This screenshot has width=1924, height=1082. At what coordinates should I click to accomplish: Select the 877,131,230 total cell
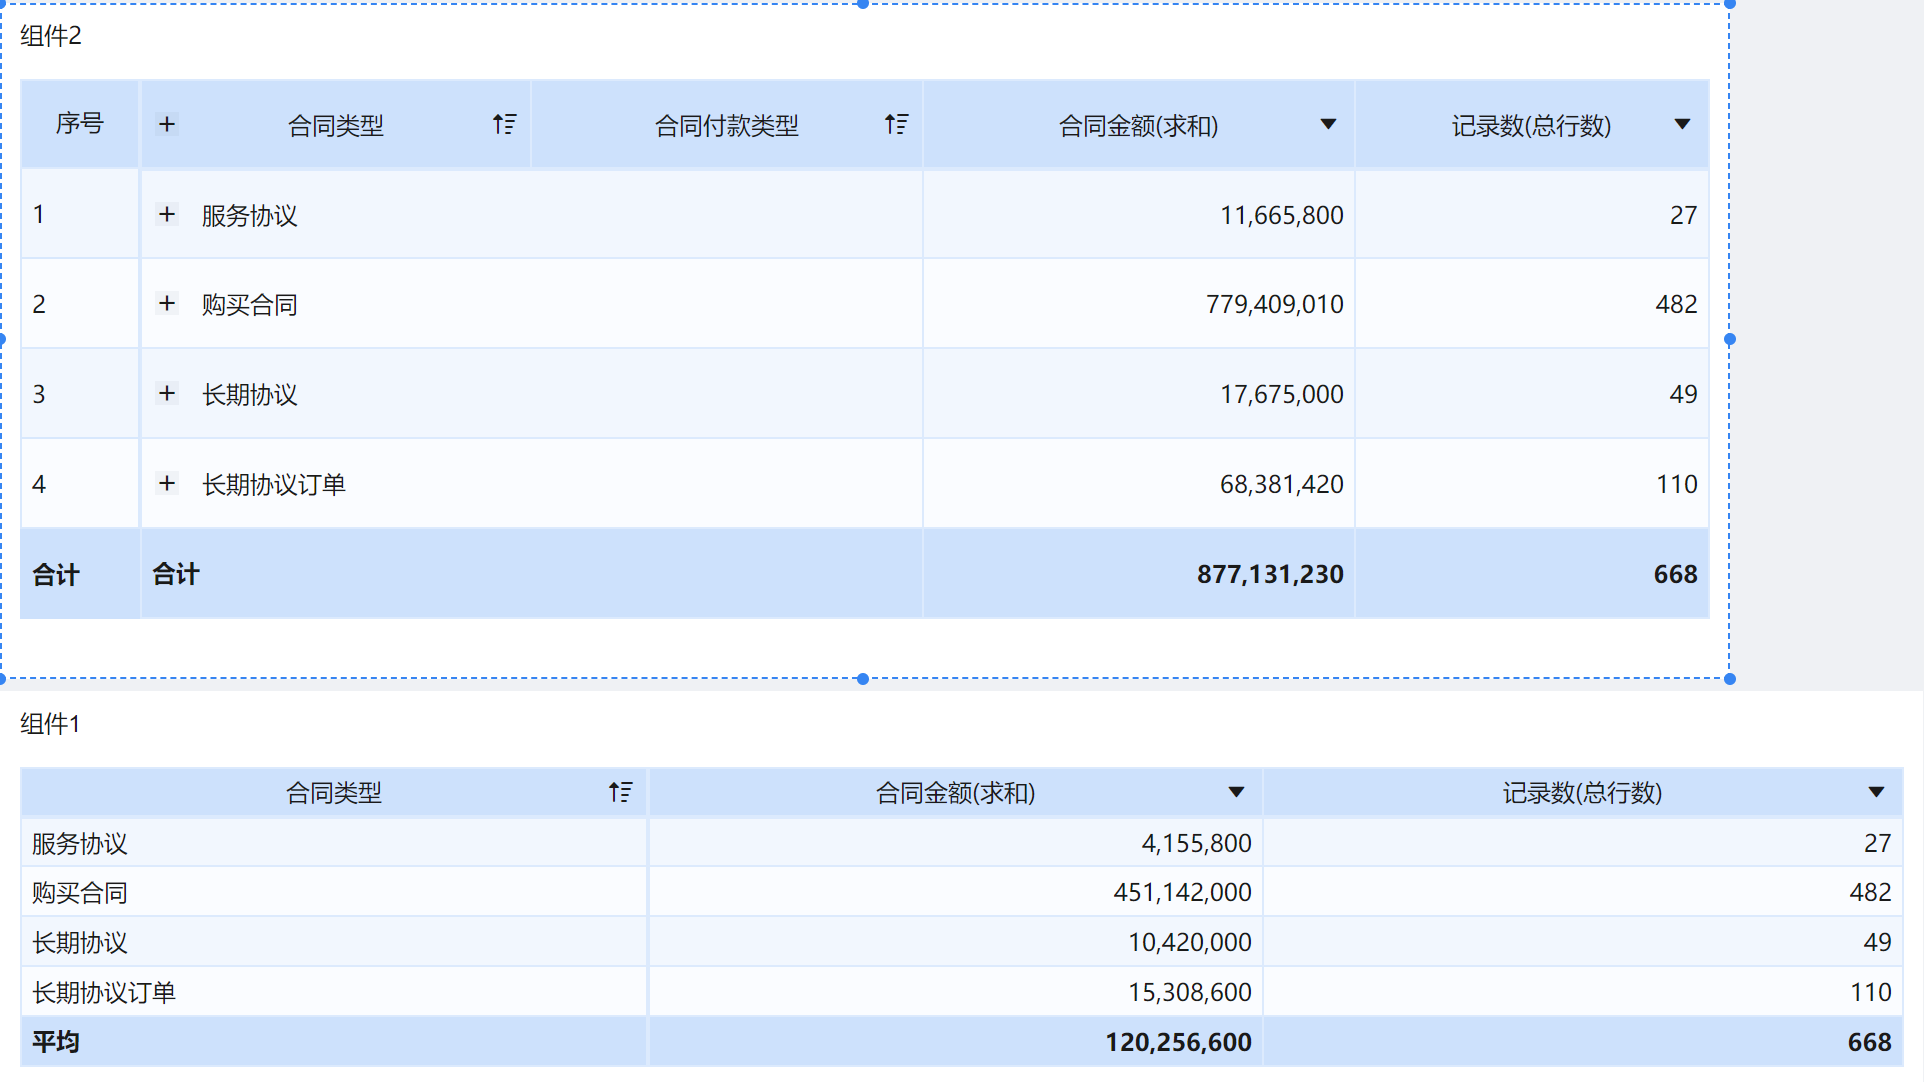click(x=1269, y=574)
